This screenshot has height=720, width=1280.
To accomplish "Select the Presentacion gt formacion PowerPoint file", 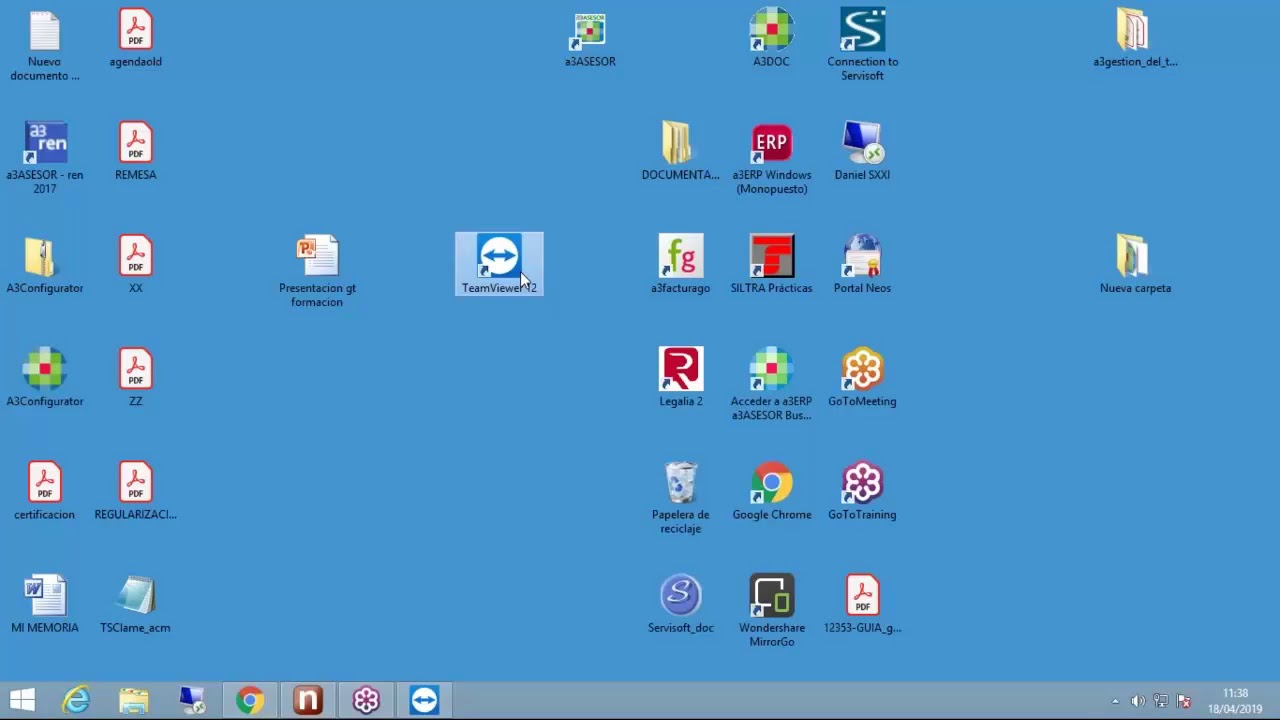I will pos(317,272).
